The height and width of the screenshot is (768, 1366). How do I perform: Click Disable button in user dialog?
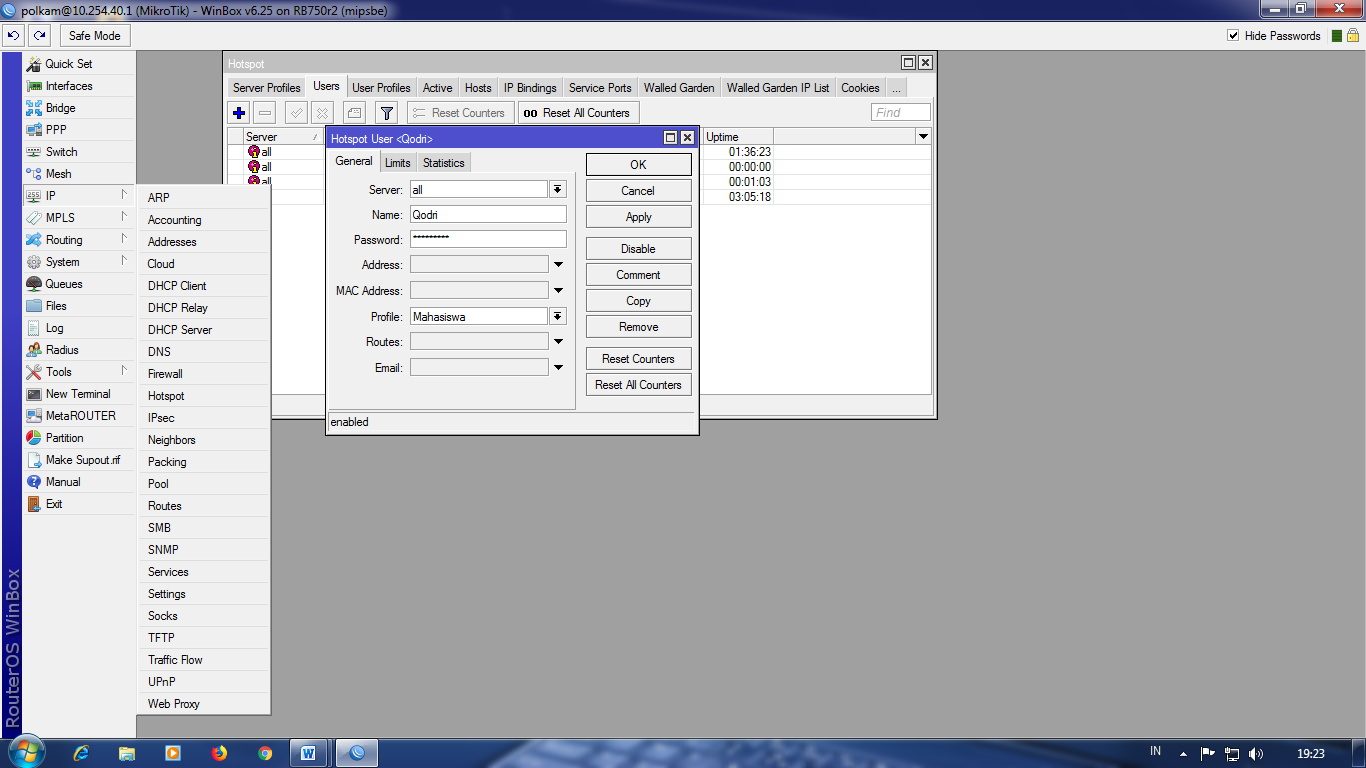click(638, 249)
